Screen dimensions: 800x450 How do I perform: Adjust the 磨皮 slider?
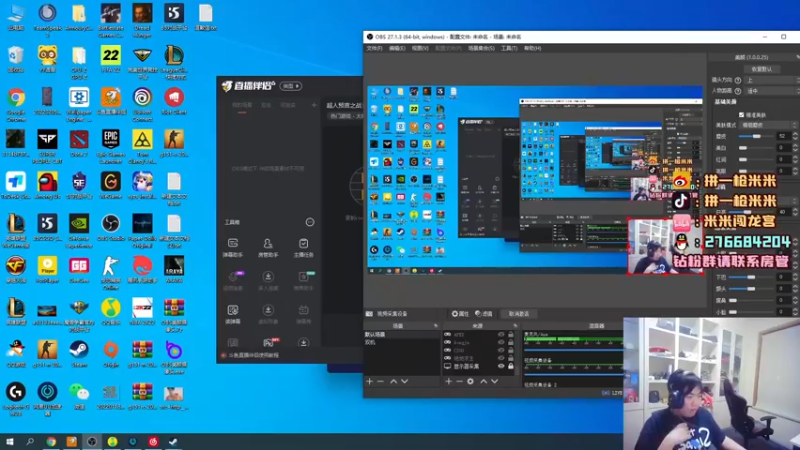(x=757, y=136)
